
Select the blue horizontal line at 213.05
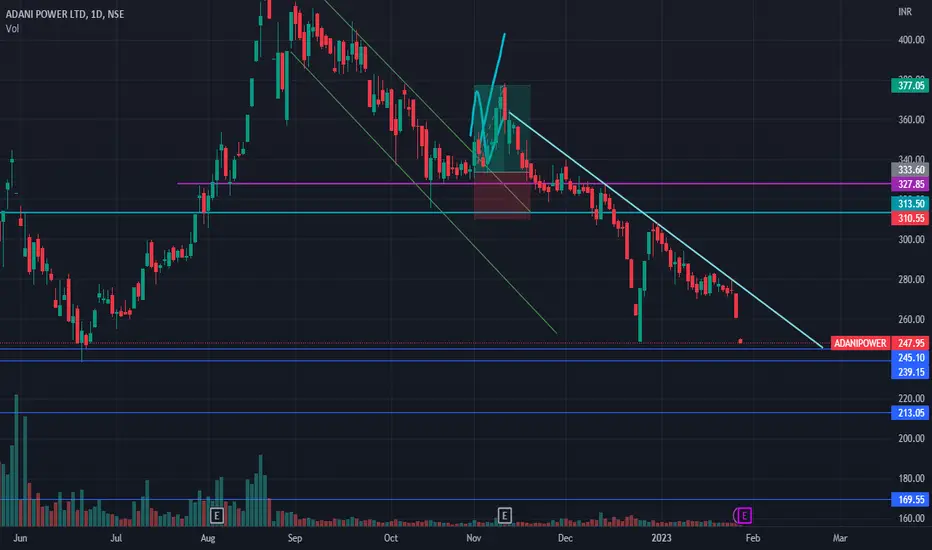[x=446, y=413]
